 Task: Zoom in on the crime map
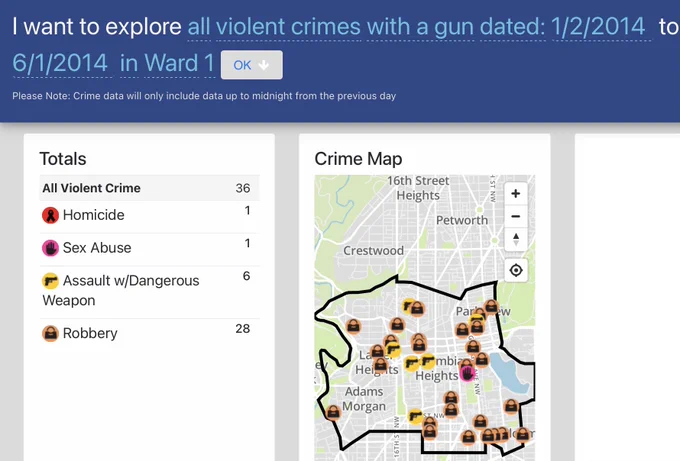[516, 193]
